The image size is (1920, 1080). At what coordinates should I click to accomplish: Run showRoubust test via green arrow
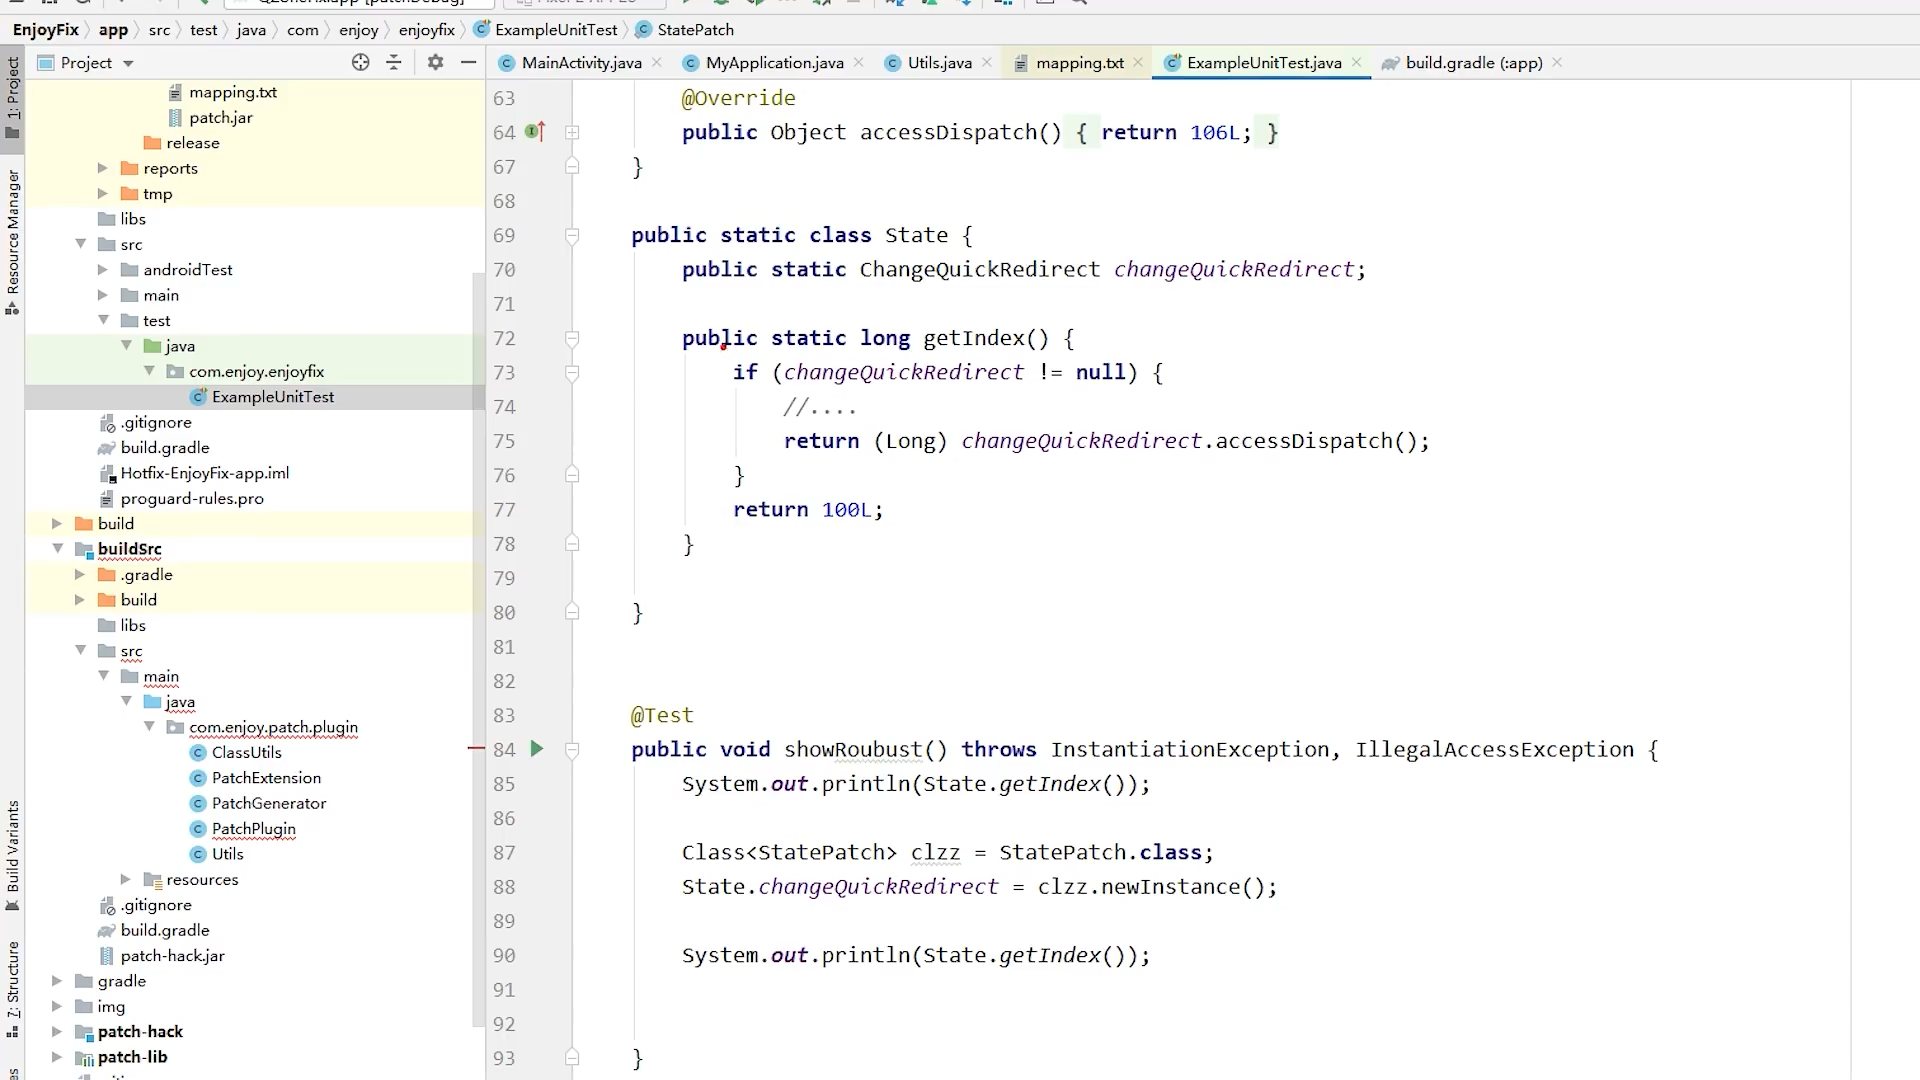tap(537, 749)
